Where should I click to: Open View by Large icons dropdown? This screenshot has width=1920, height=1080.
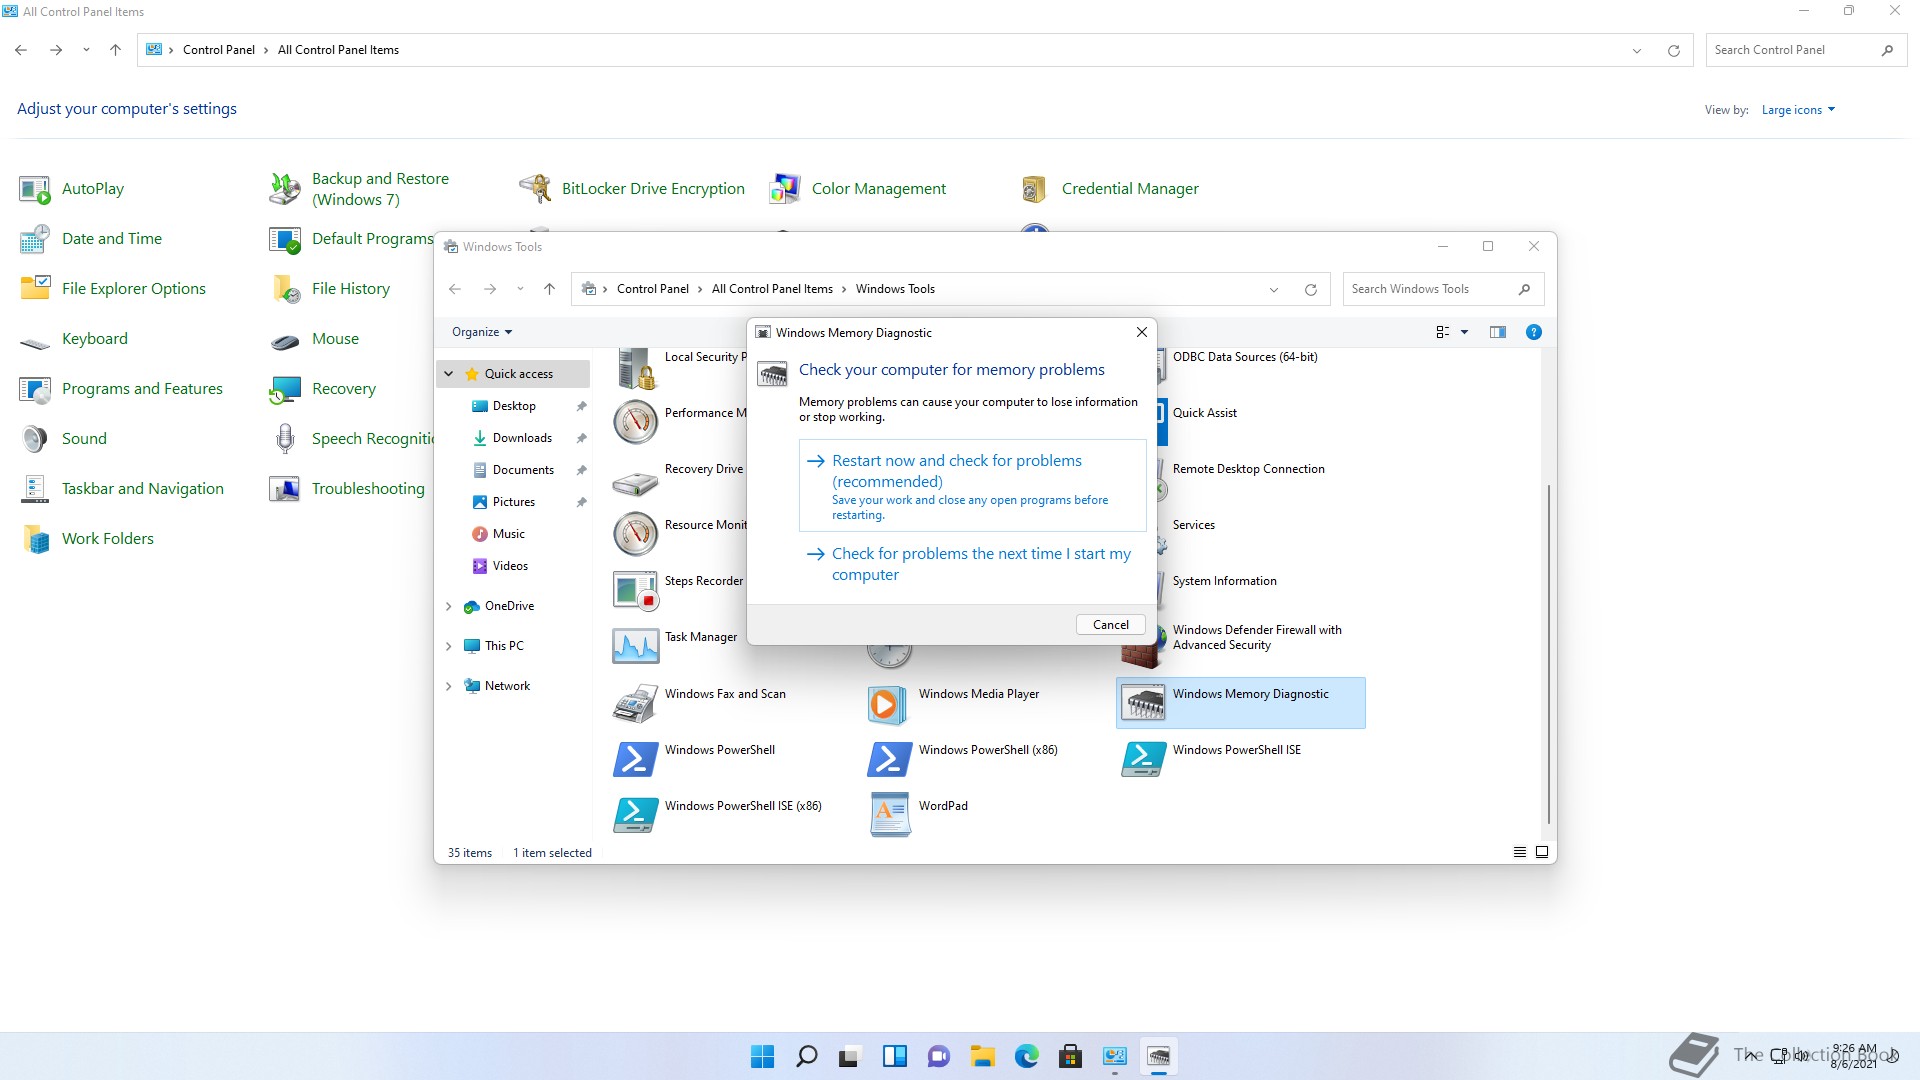click(x=1798, y=110)
